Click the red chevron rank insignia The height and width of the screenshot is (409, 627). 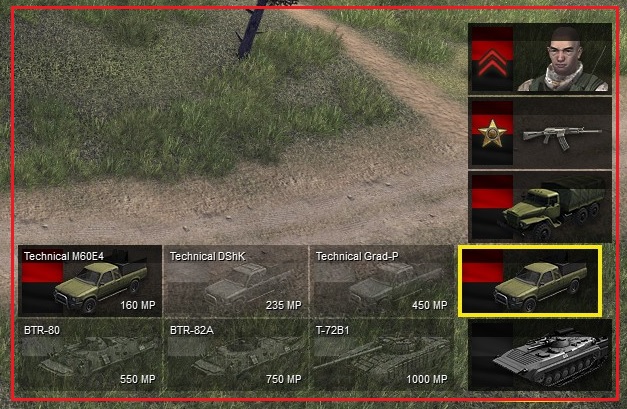tap(492, 63)
